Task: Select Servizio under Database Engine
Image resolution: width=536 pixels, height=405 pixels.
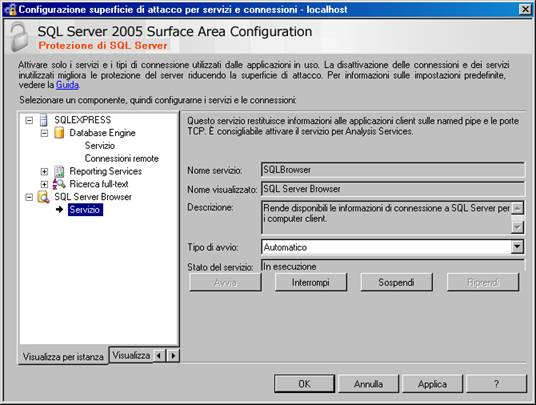Action: [99, 146]
